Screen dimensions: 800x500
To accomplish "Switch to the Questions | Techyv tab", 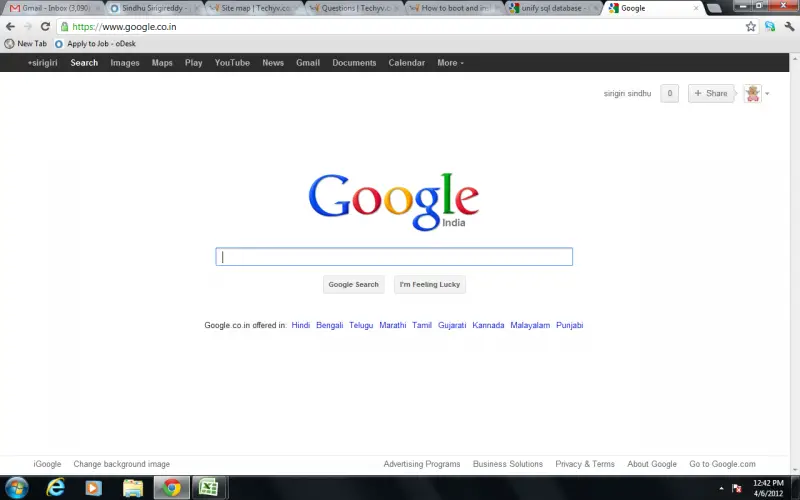I will click(x=352, y=8).
